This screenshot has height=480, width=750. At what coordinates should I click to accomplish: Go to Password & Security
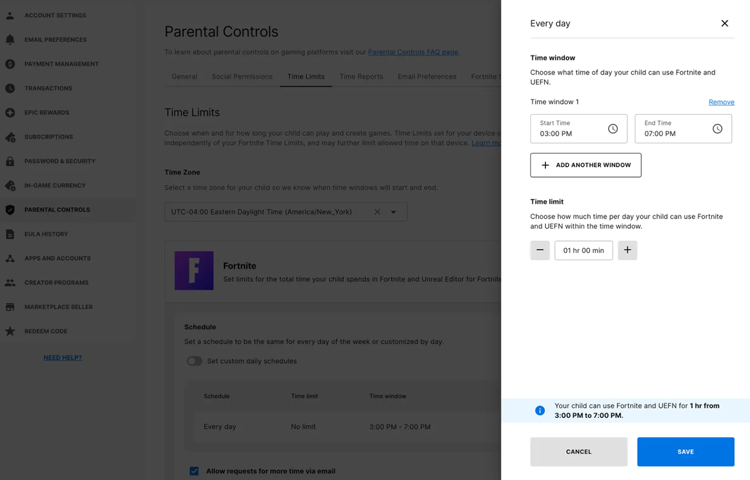(59, 161)
